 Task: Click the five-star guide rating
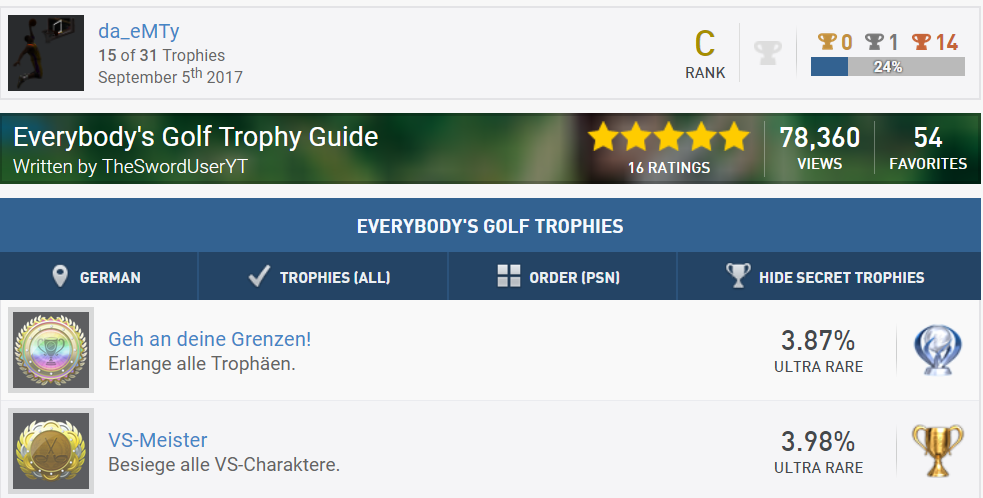(668, 137)
